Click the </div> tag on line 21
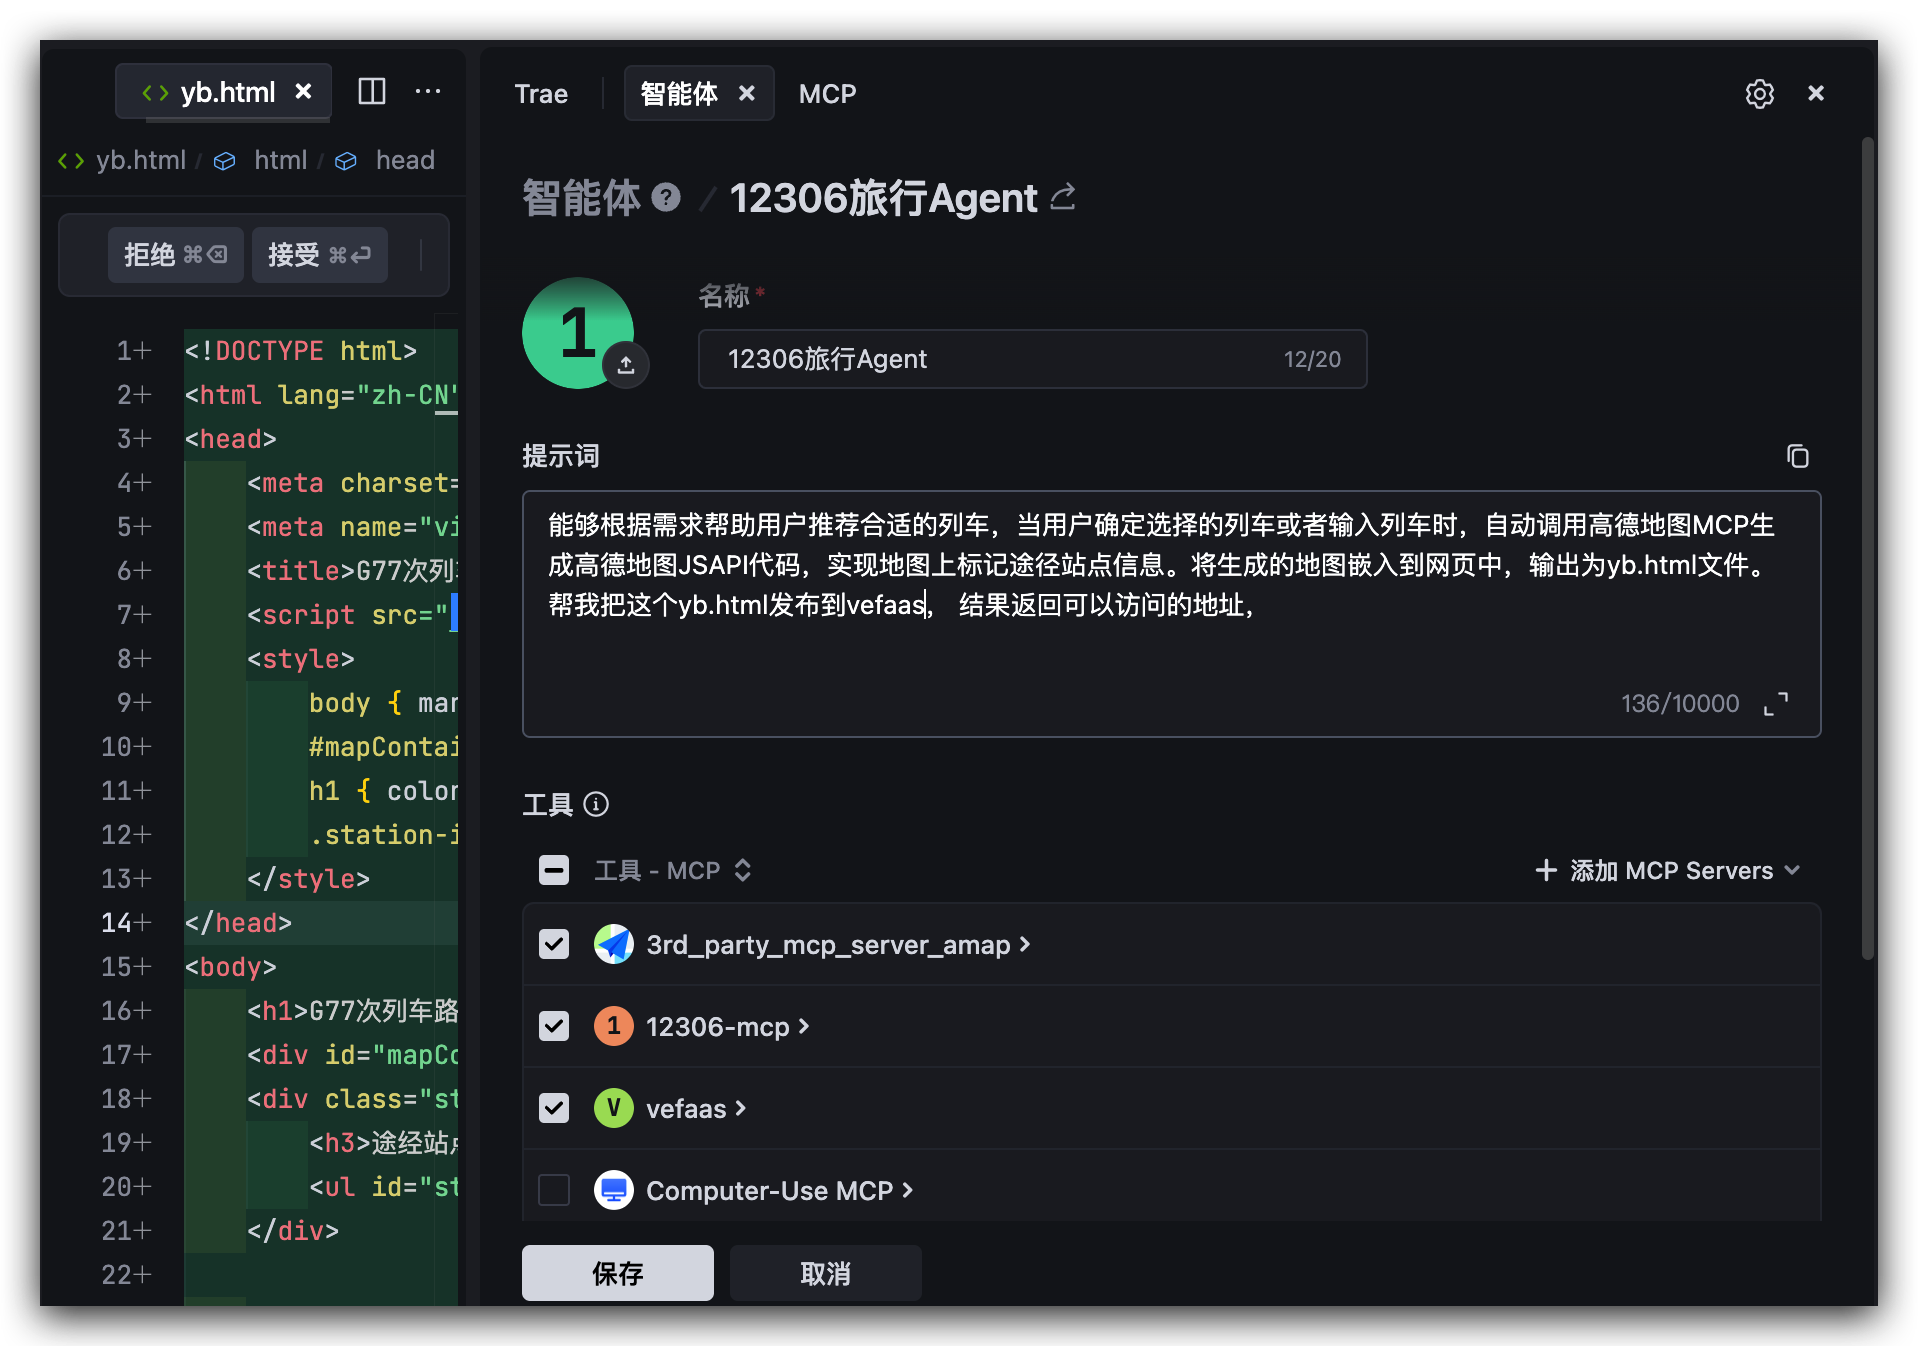1918x1346 pixels. coord(293,1230)
